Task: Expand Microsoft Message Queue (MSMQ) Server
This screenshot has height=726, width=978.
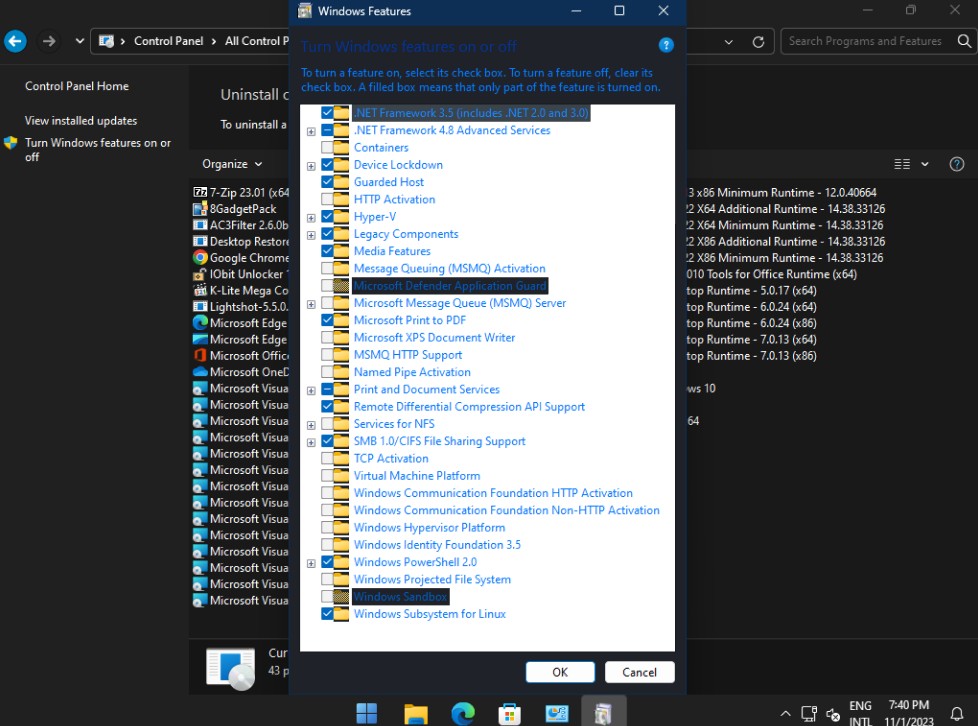Action: tap(311, 304)
